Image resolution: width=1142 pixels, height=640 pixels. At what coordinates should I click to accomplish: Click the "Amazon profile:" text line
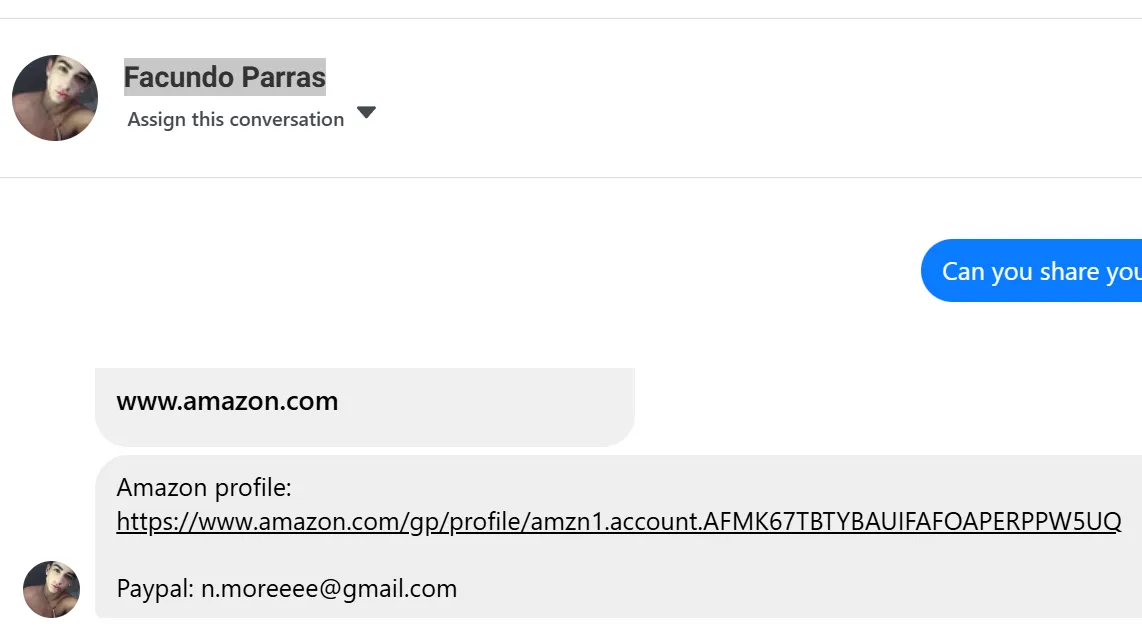coord(204,488)
